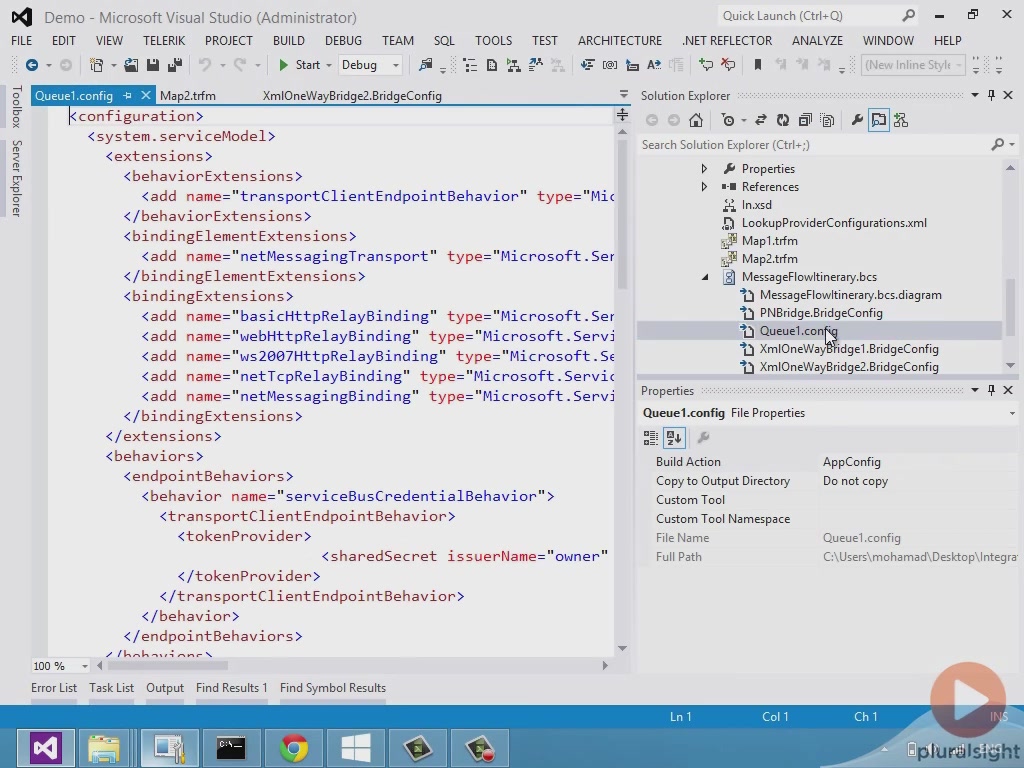Click the Build Action value AppConfig

click(x=852, y=462)
